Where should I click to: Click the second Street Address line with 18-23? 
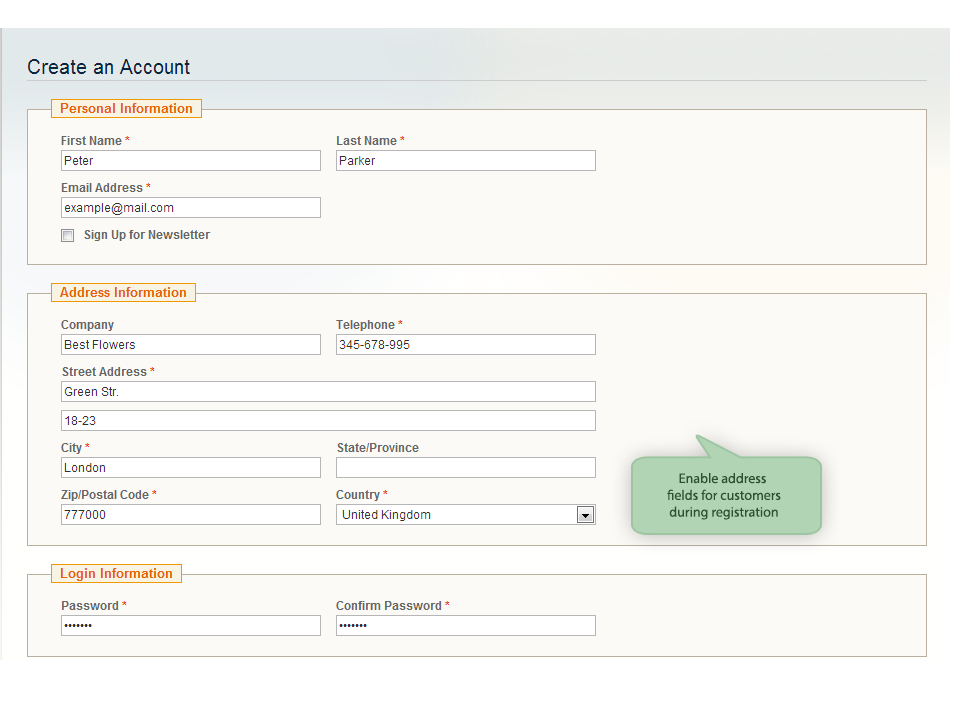328,421
